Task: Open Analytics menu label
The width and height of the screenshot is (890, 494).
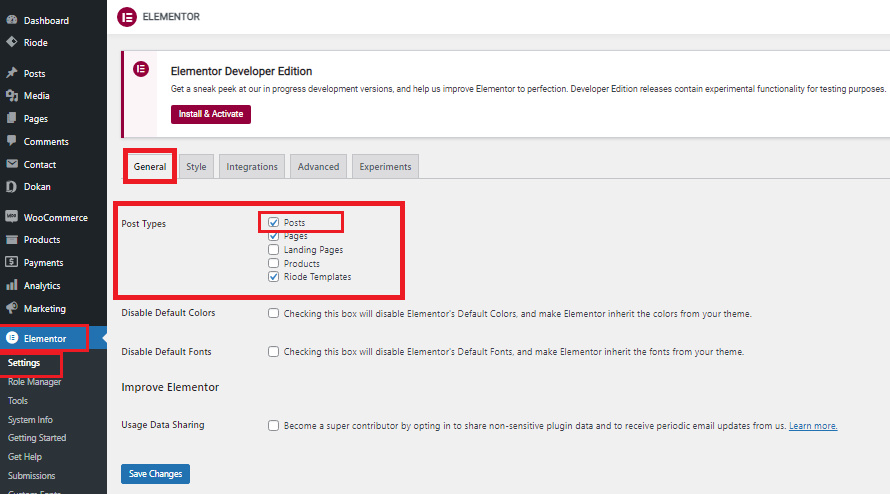Action: click(x=42, y=286)
